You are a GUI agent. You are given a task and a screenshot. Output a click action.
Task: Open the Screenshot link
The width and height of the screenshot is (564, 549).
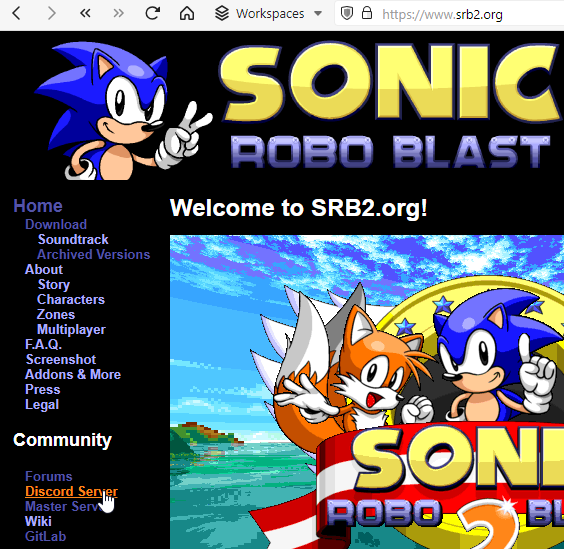(61, 360)
